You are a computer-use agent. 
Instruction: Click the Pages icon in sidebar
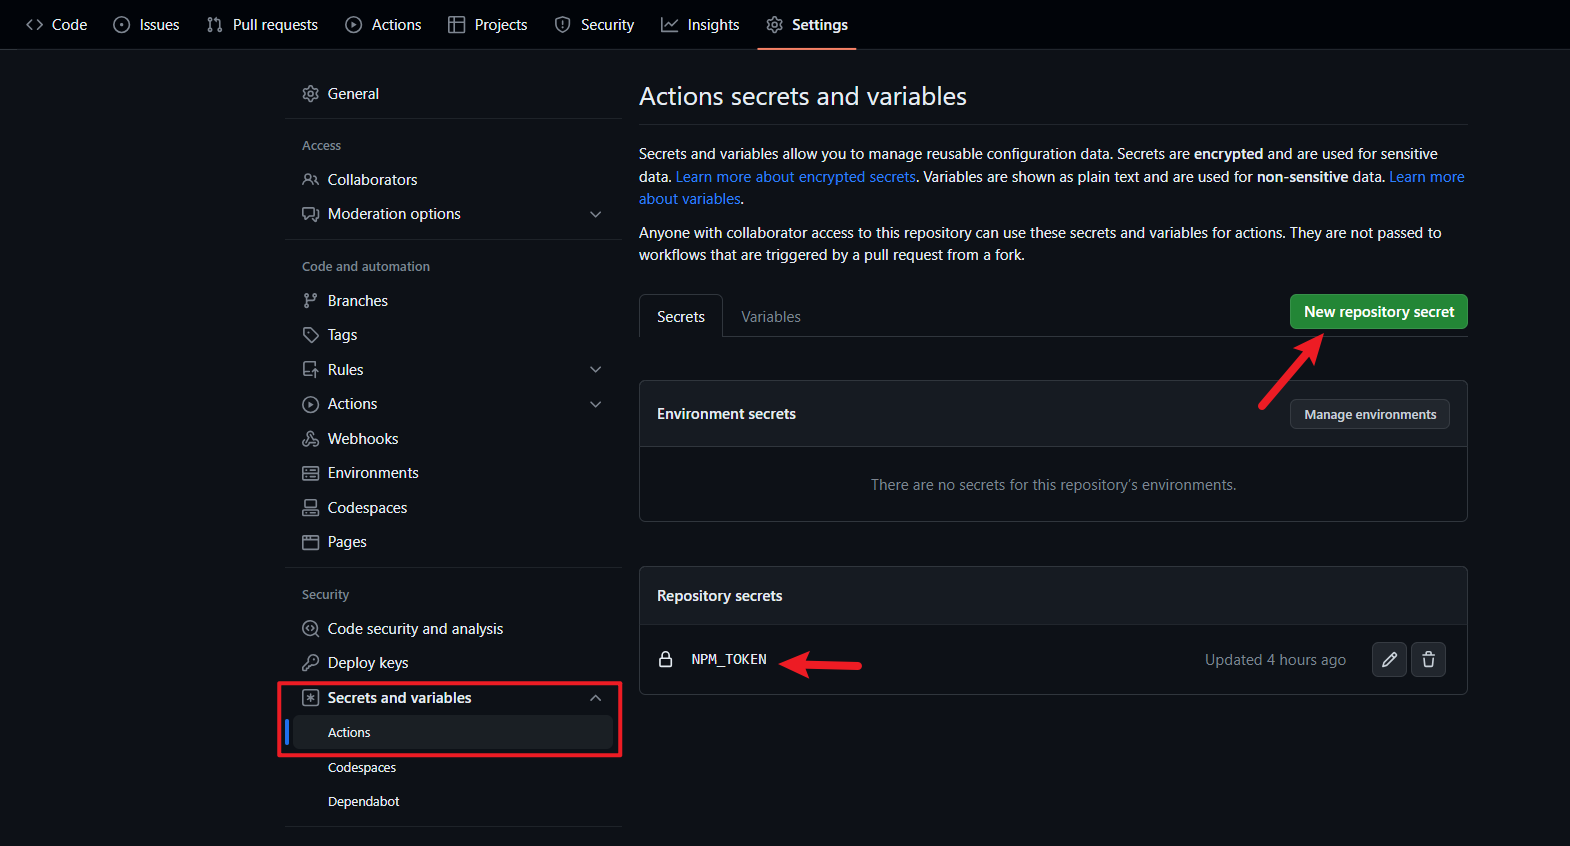pyautogui.click(x=311, y=542)
